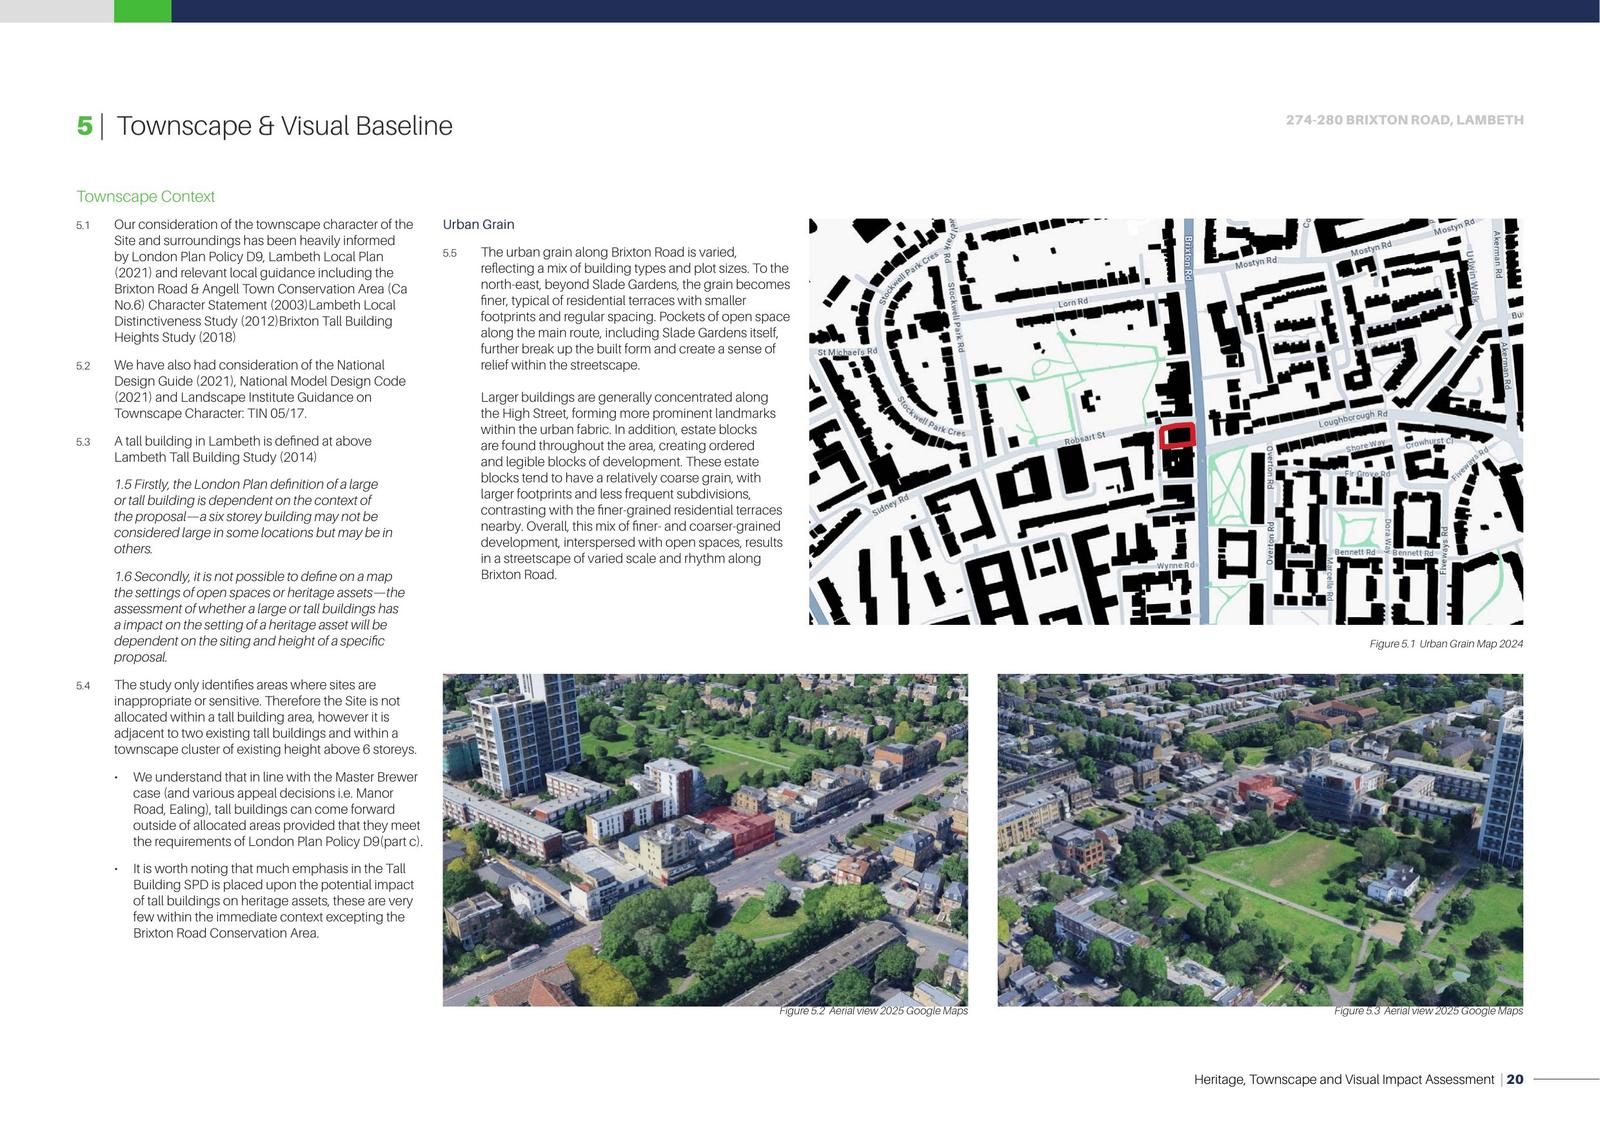The image size is (1600, 1131).
Task: Click paragraph number 5.4
Action: (x=83, y=686)
